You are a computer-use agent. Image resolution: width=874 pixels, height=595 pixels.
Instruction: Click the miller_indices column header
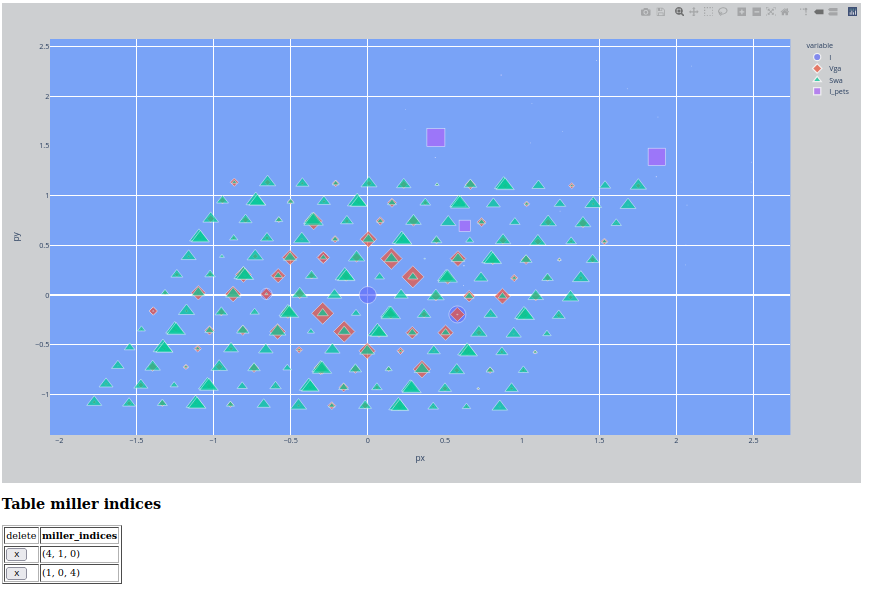coord(79,536)
